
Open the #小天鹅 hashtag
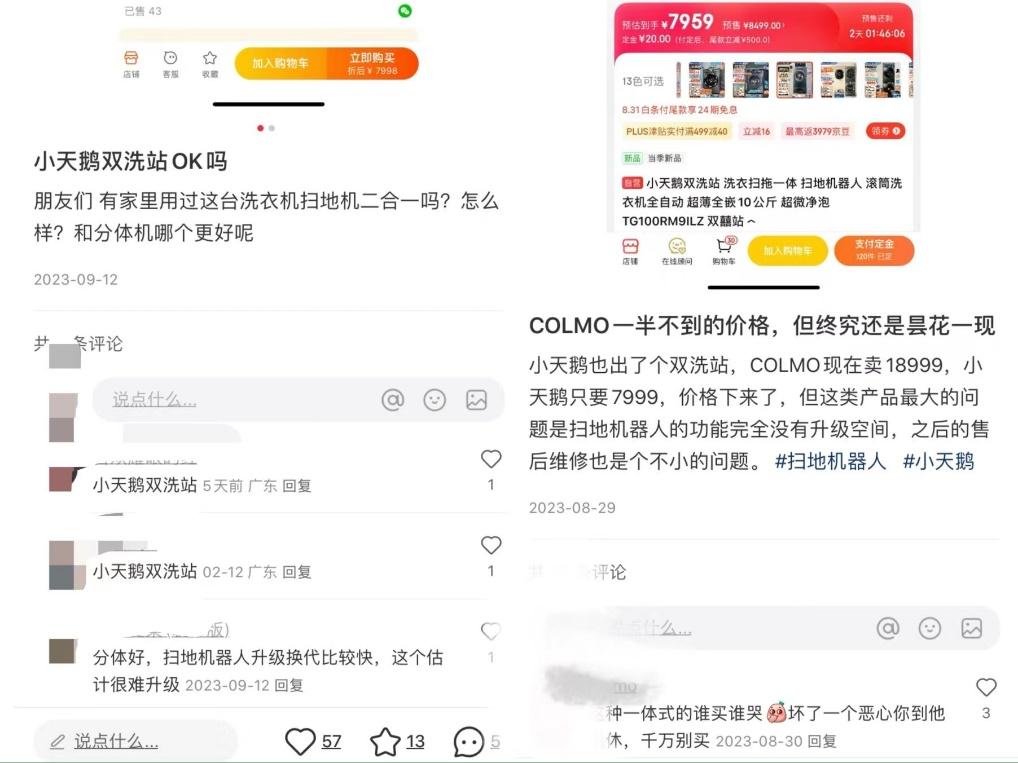939,461
